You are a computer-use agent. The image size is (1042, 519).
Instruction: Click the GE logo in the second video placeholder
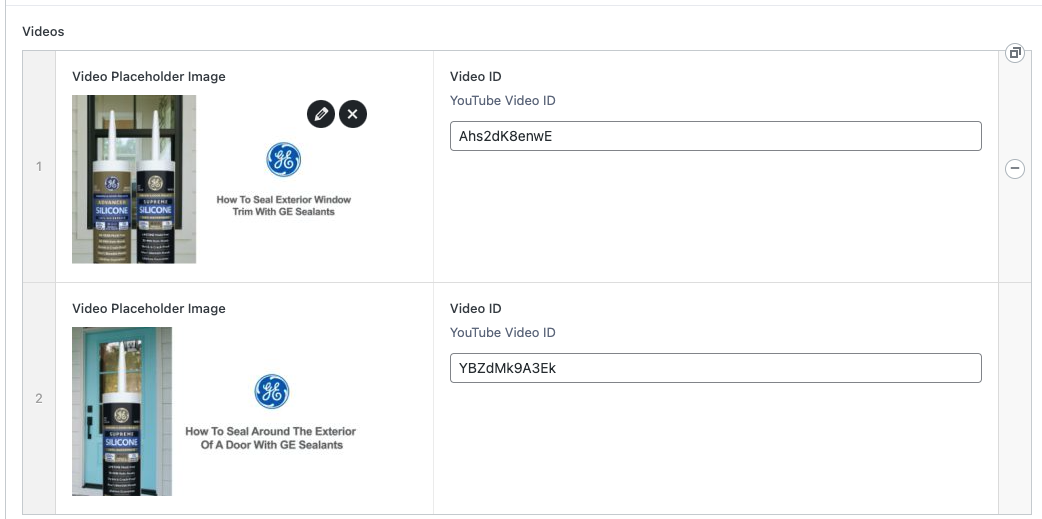[x=271, y=392]
